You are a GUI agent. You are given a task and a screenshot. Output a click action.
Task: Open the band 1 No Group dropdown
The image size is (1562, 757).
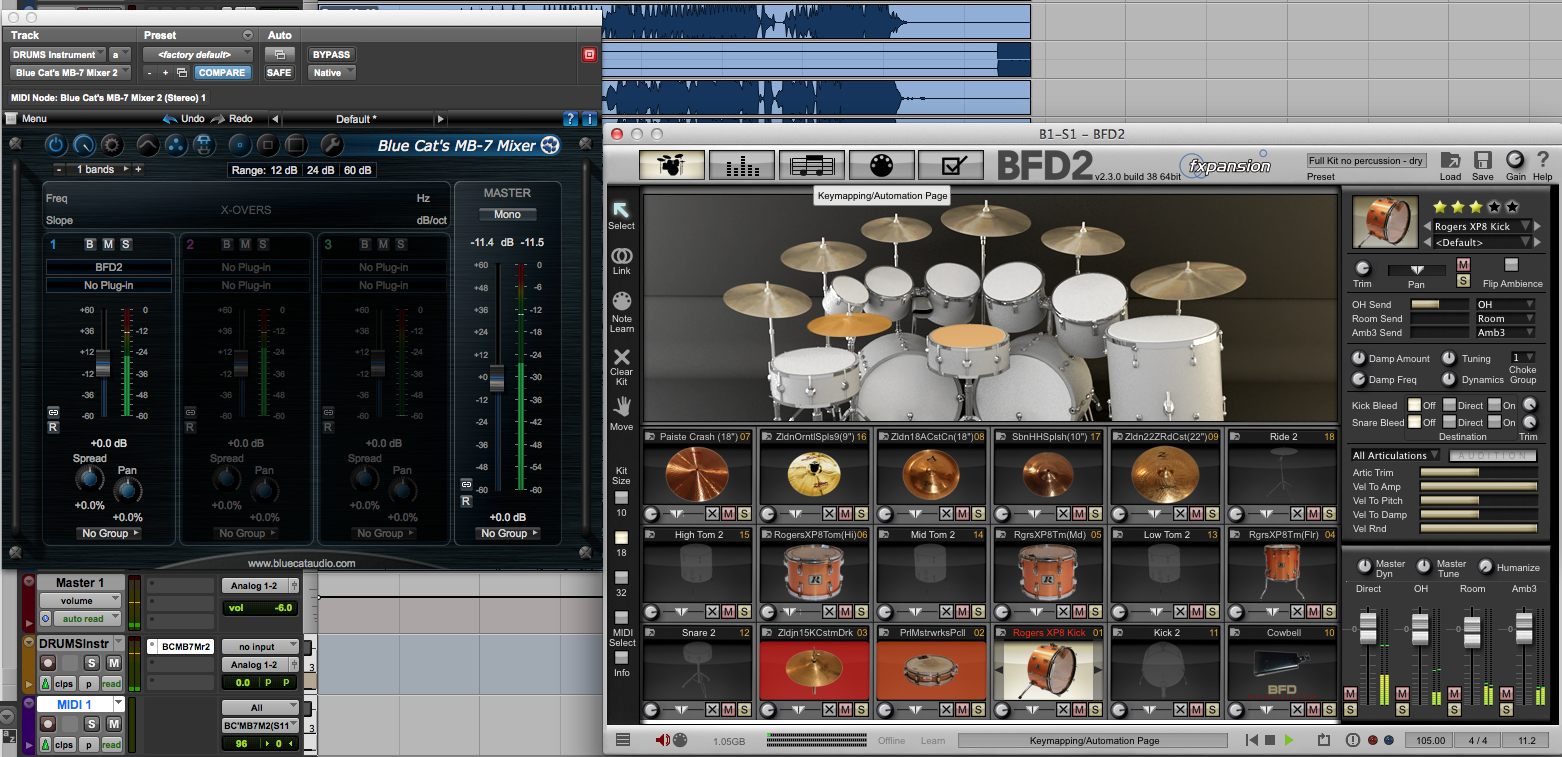point(111,533)
